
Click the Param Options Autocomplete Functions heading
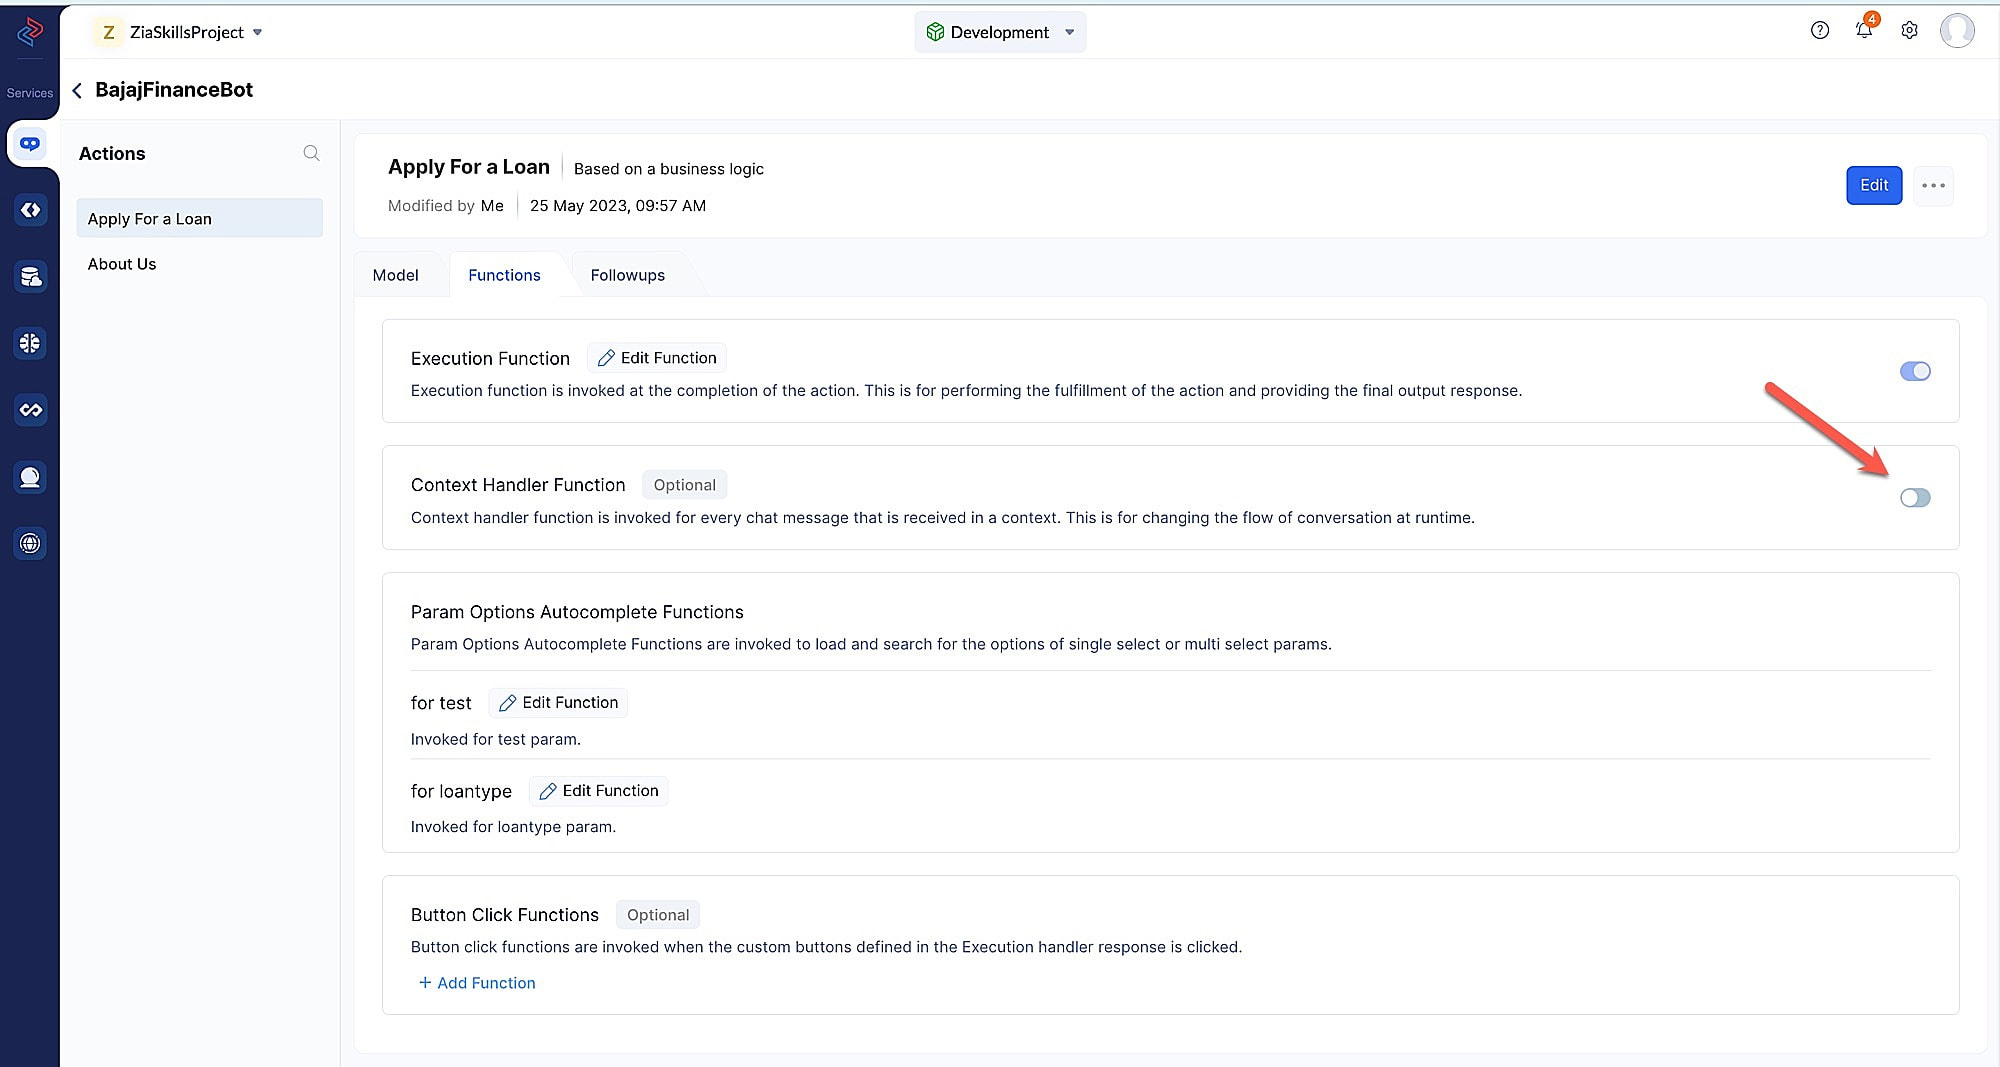(577, 612)
